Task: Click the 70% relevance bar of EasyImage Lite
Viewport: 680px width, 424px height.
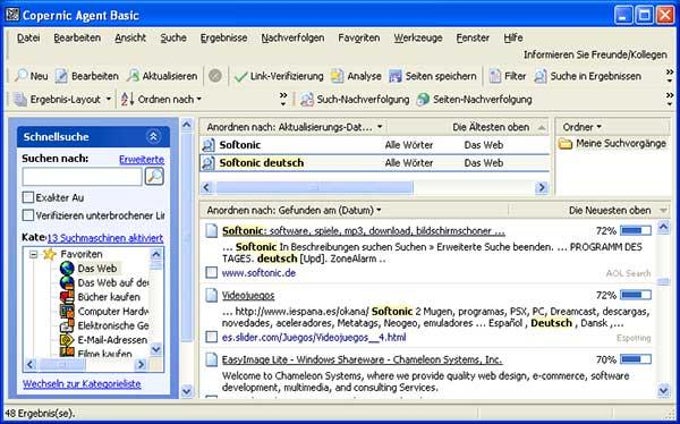Action: pyautogui.click(x=636, y=359)
